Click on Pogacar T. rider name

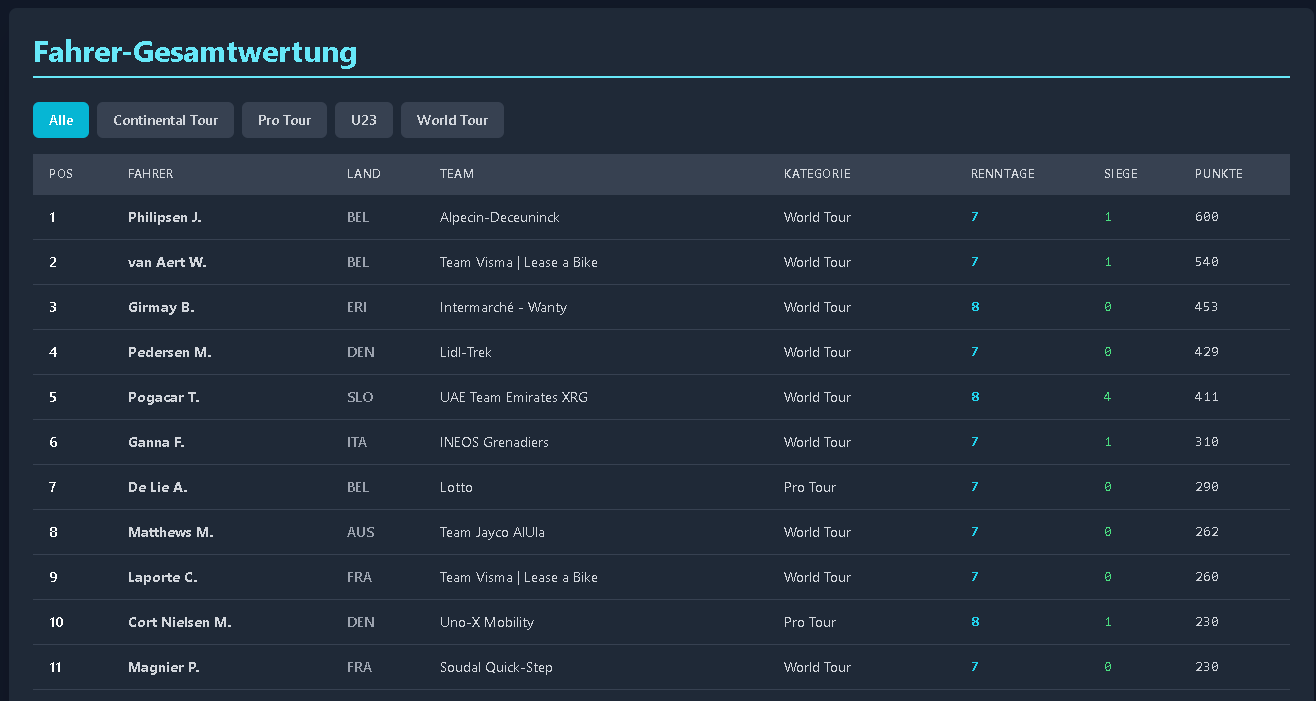point(163,397)
